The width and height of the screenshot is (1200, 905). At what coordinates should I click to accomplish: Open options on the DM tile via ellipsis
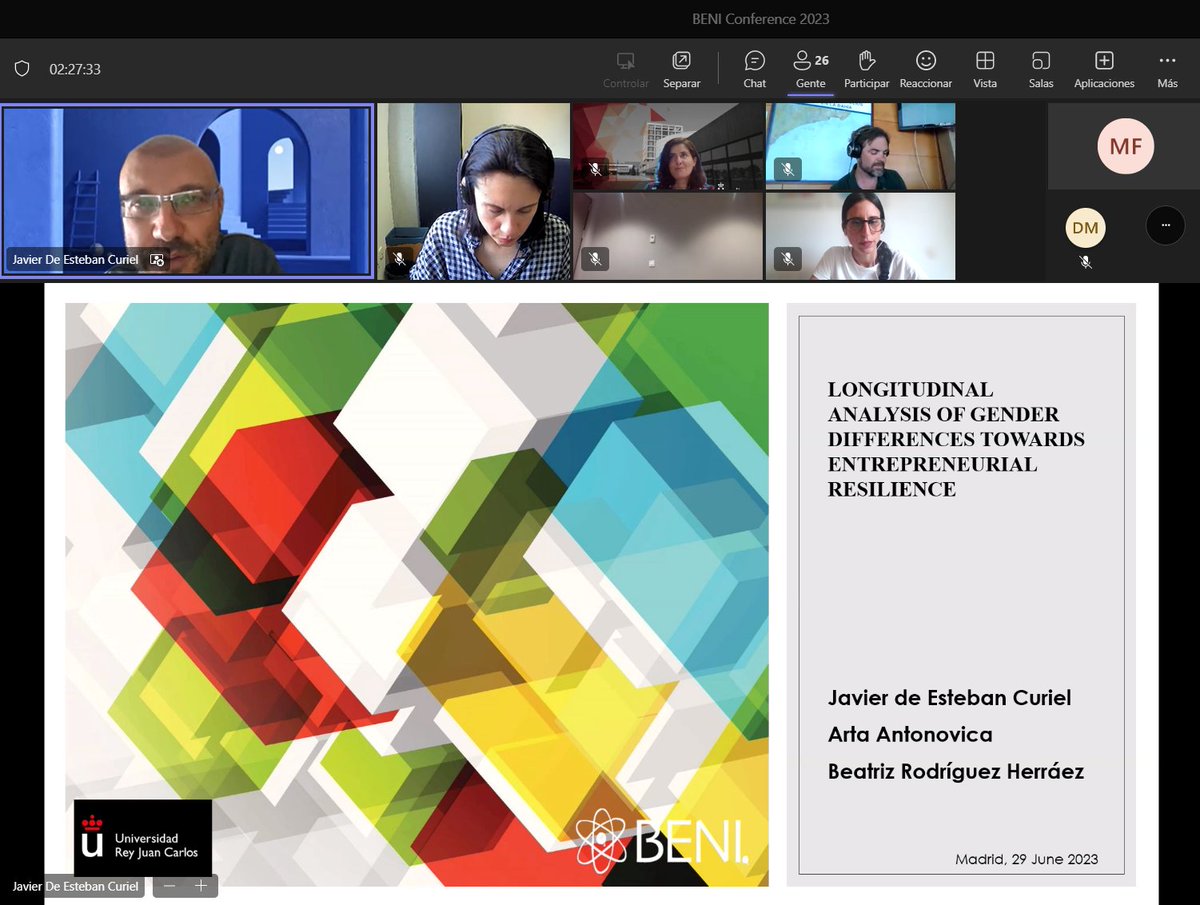(x=1164, y=226)
